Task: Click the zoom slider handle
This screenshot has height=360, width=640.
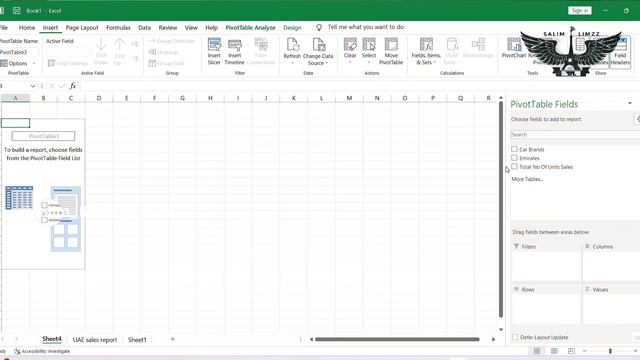Action: click(610, 351)
